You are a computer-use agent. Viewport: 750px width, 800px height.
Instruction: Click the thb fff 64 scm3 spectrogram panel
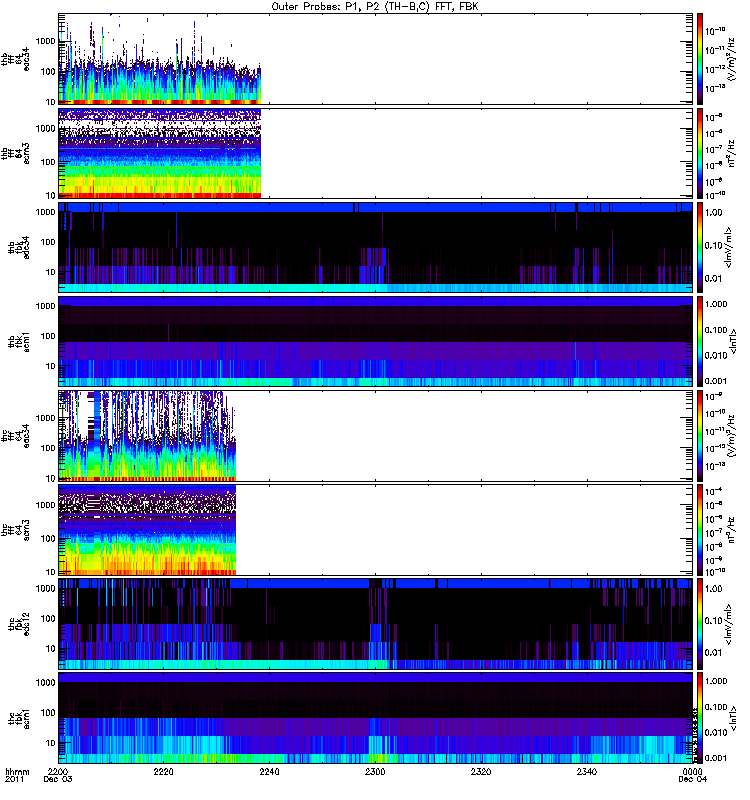pos(376,153)
